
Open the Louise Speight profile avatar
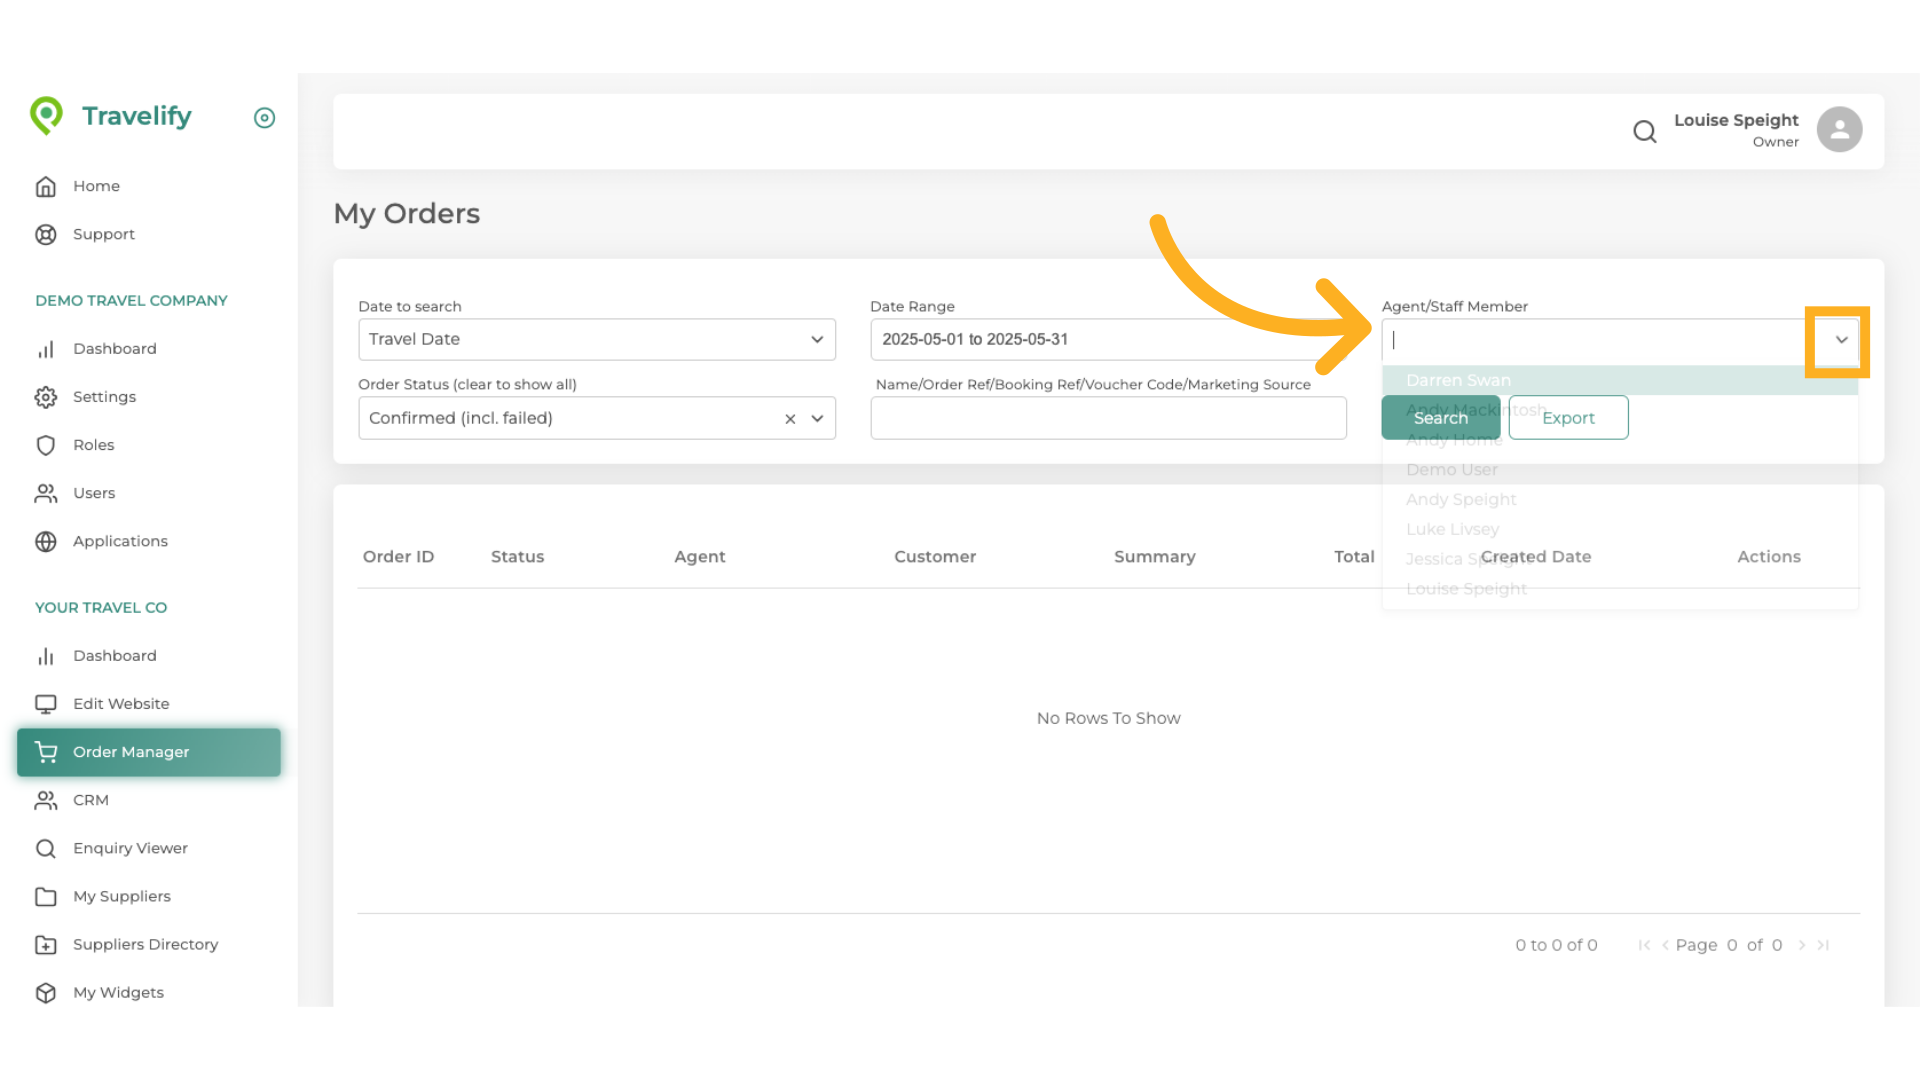pyautogui.click(x=1839, y=129)
